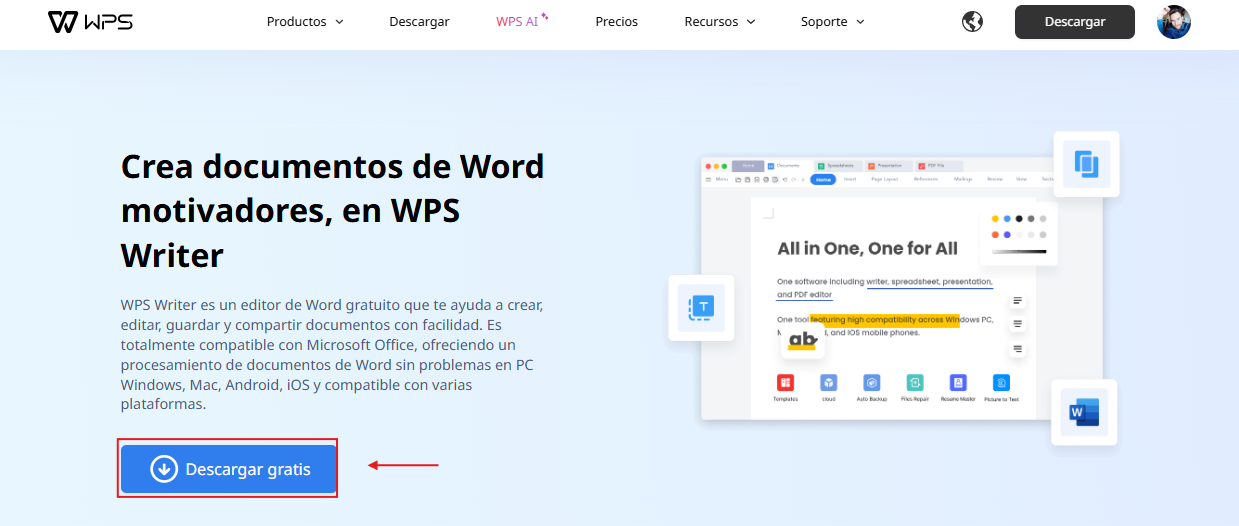
Task: Expand the Recursos dropdown
Action: [x=720, y=21]
